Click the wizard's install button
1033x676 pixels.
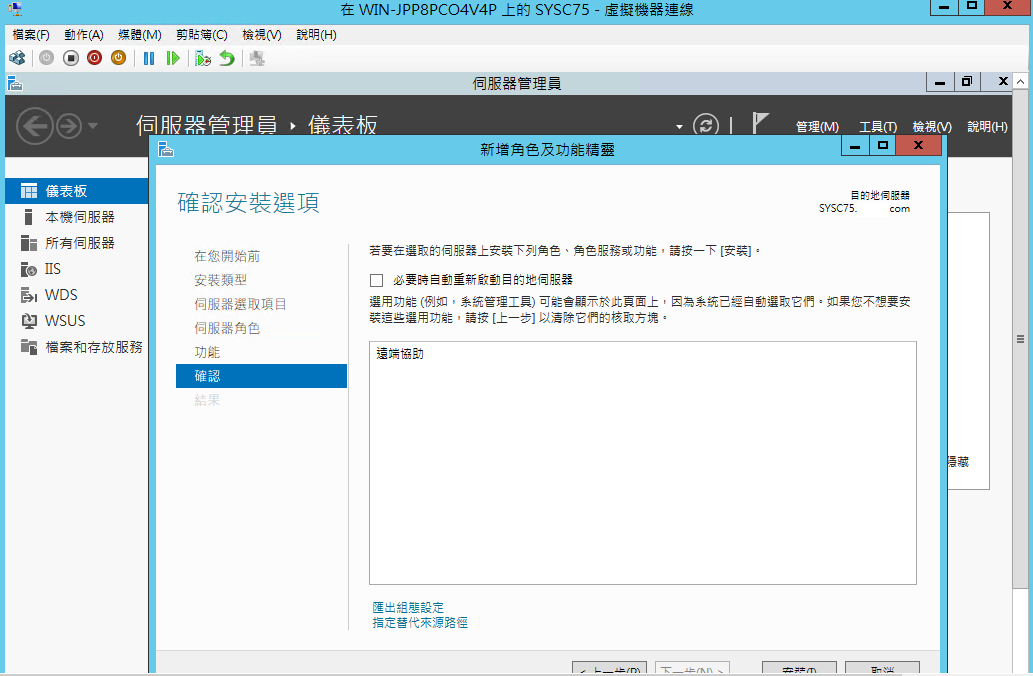(799, 668)
